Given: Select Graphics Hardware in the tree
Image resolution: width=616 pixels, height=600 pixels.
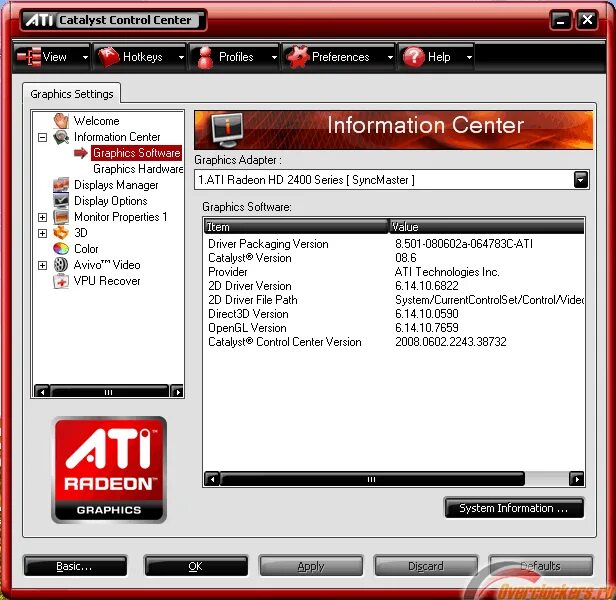Looking at the screenshot, I should click(x=138, y=169).
